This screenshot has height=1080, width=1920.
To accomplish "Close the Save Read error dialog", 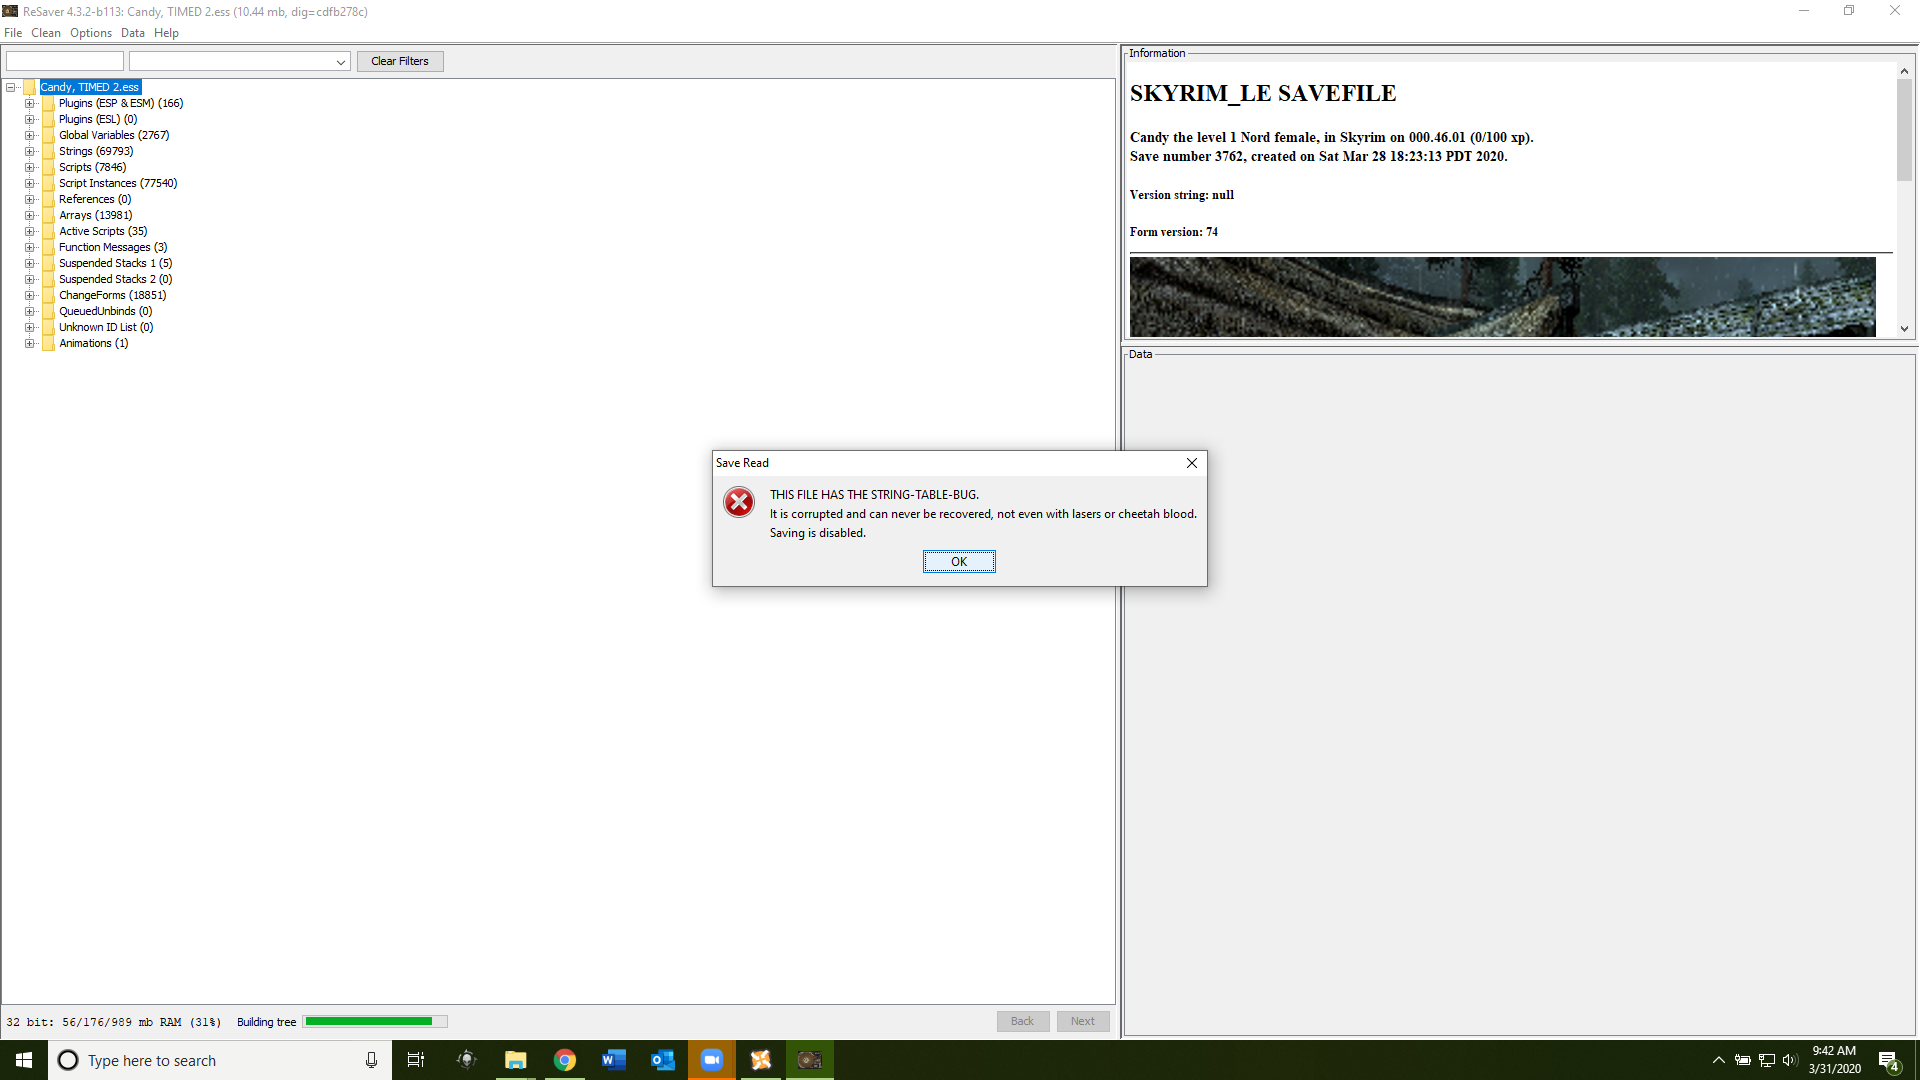I will (1191, 463).
